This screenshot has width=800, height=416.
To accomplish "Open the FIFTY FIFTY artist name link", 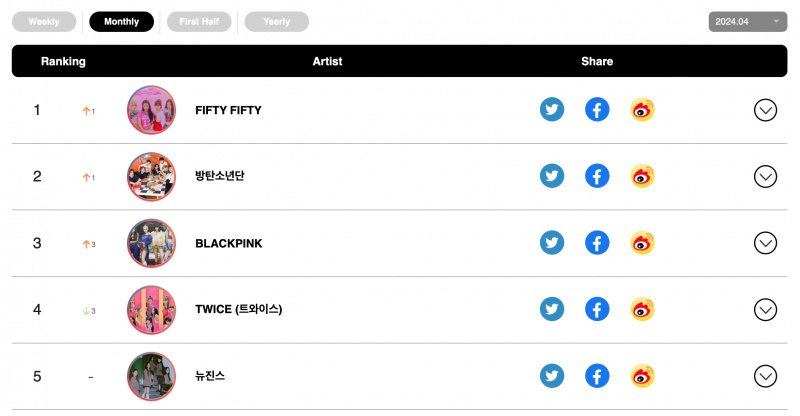I will point(228,110).
